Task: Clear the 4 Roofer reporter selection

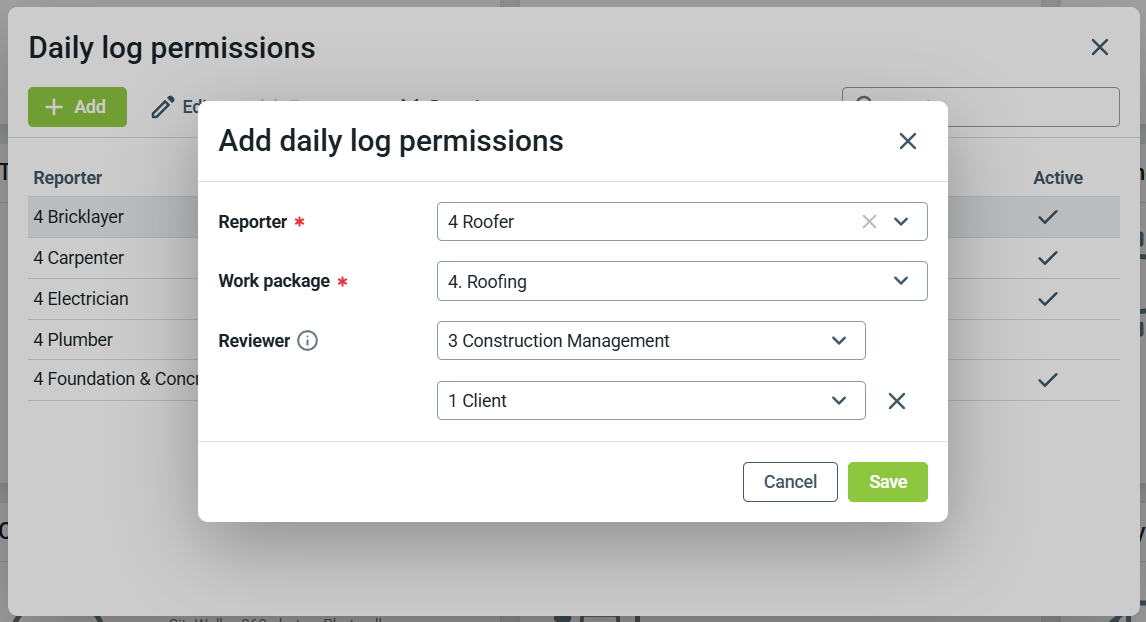Action: [x=869, y=222]
